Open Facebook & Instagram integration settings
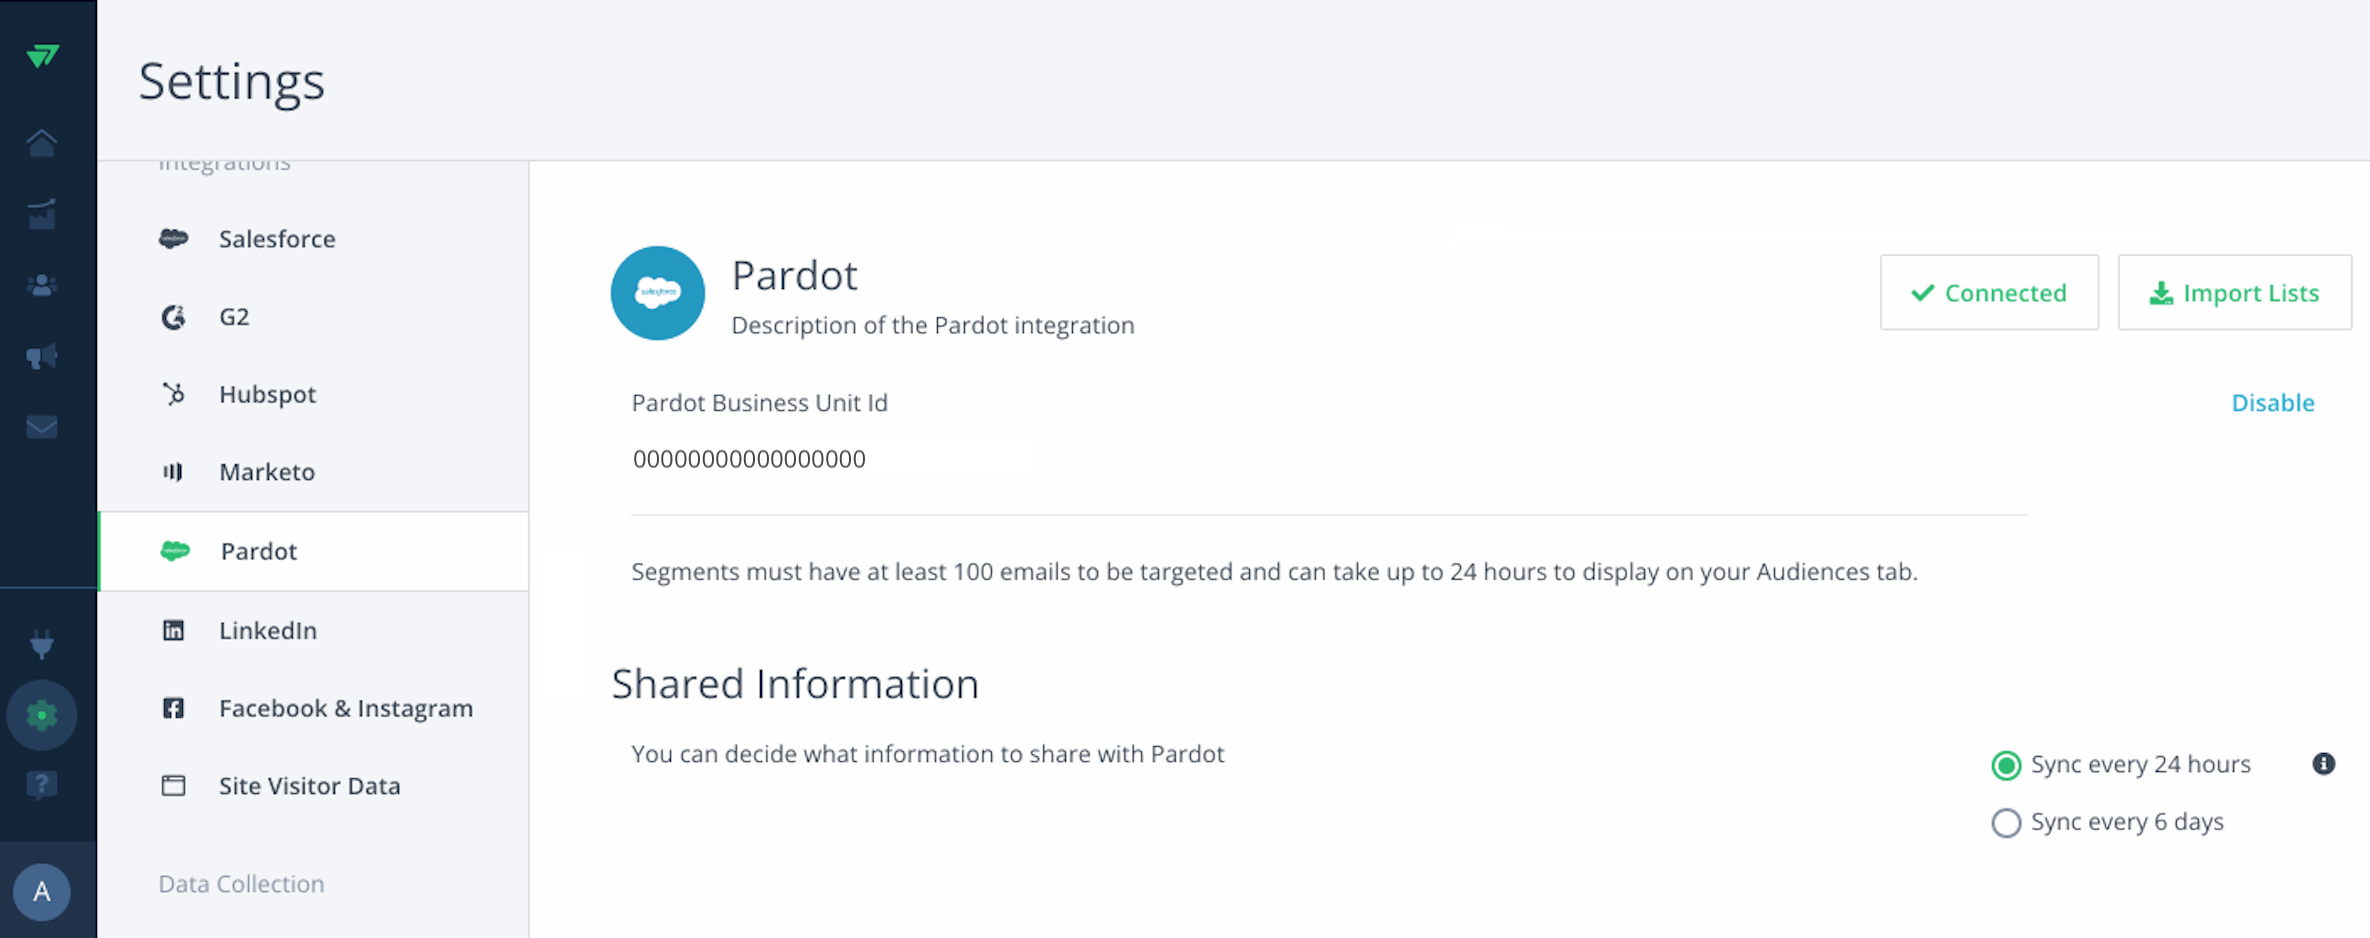This screenshot has height=938, width=2370. tap(313, 708)
